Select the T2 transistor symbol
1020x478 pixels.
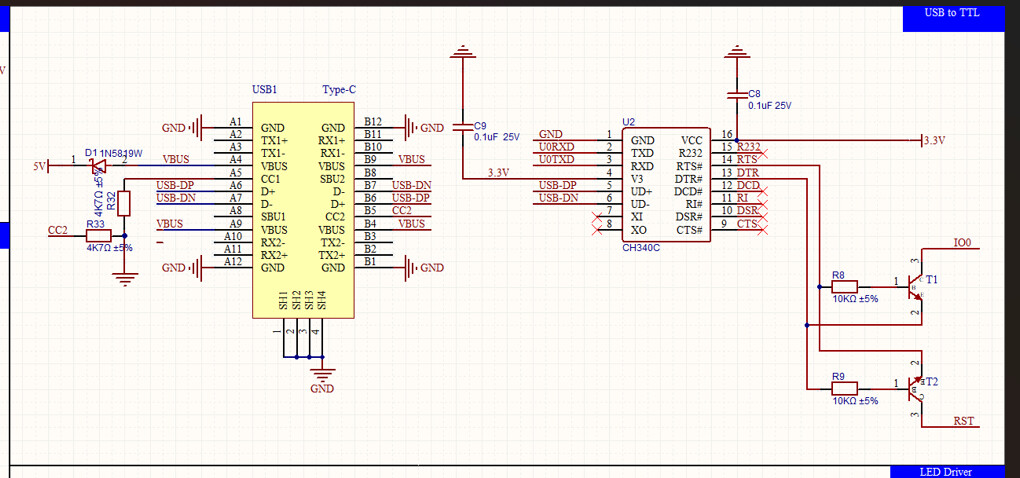click(x=914, y=385)
